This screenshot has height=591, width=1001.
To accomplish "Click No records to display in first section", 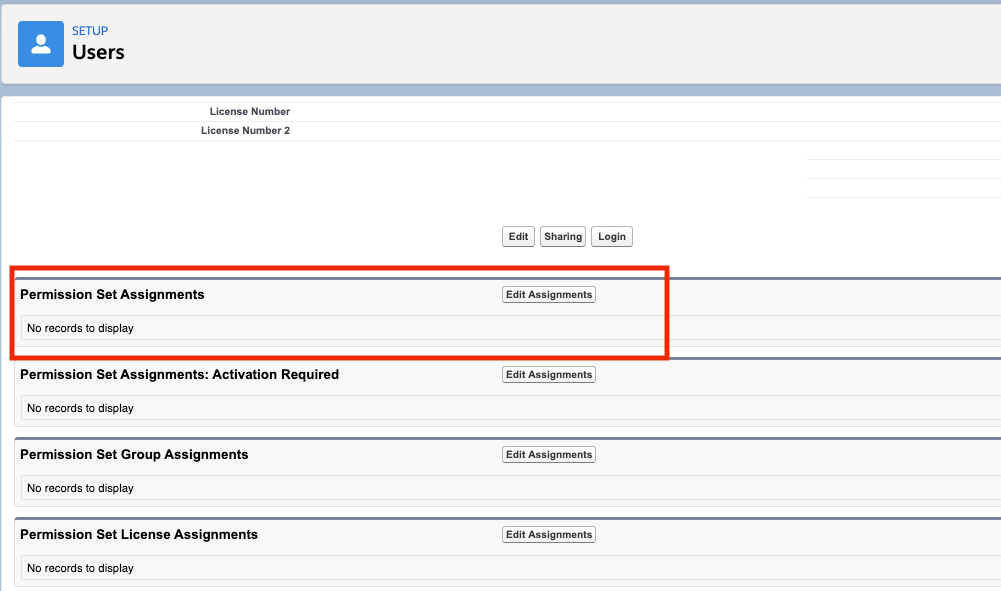I will (x=78, y=327).
